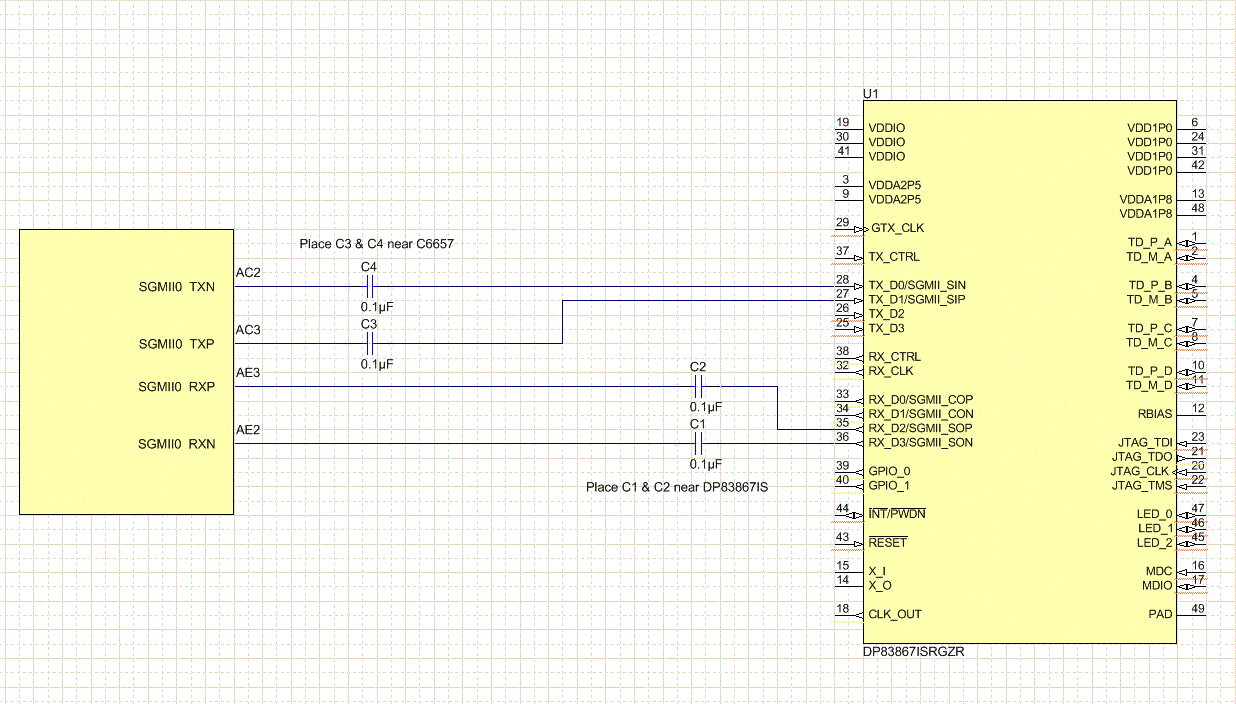This screenshot has height=704, width=1236.
Task: Select the TX_D1/SGMII_SIP pin name
Action: click(917, 299)
